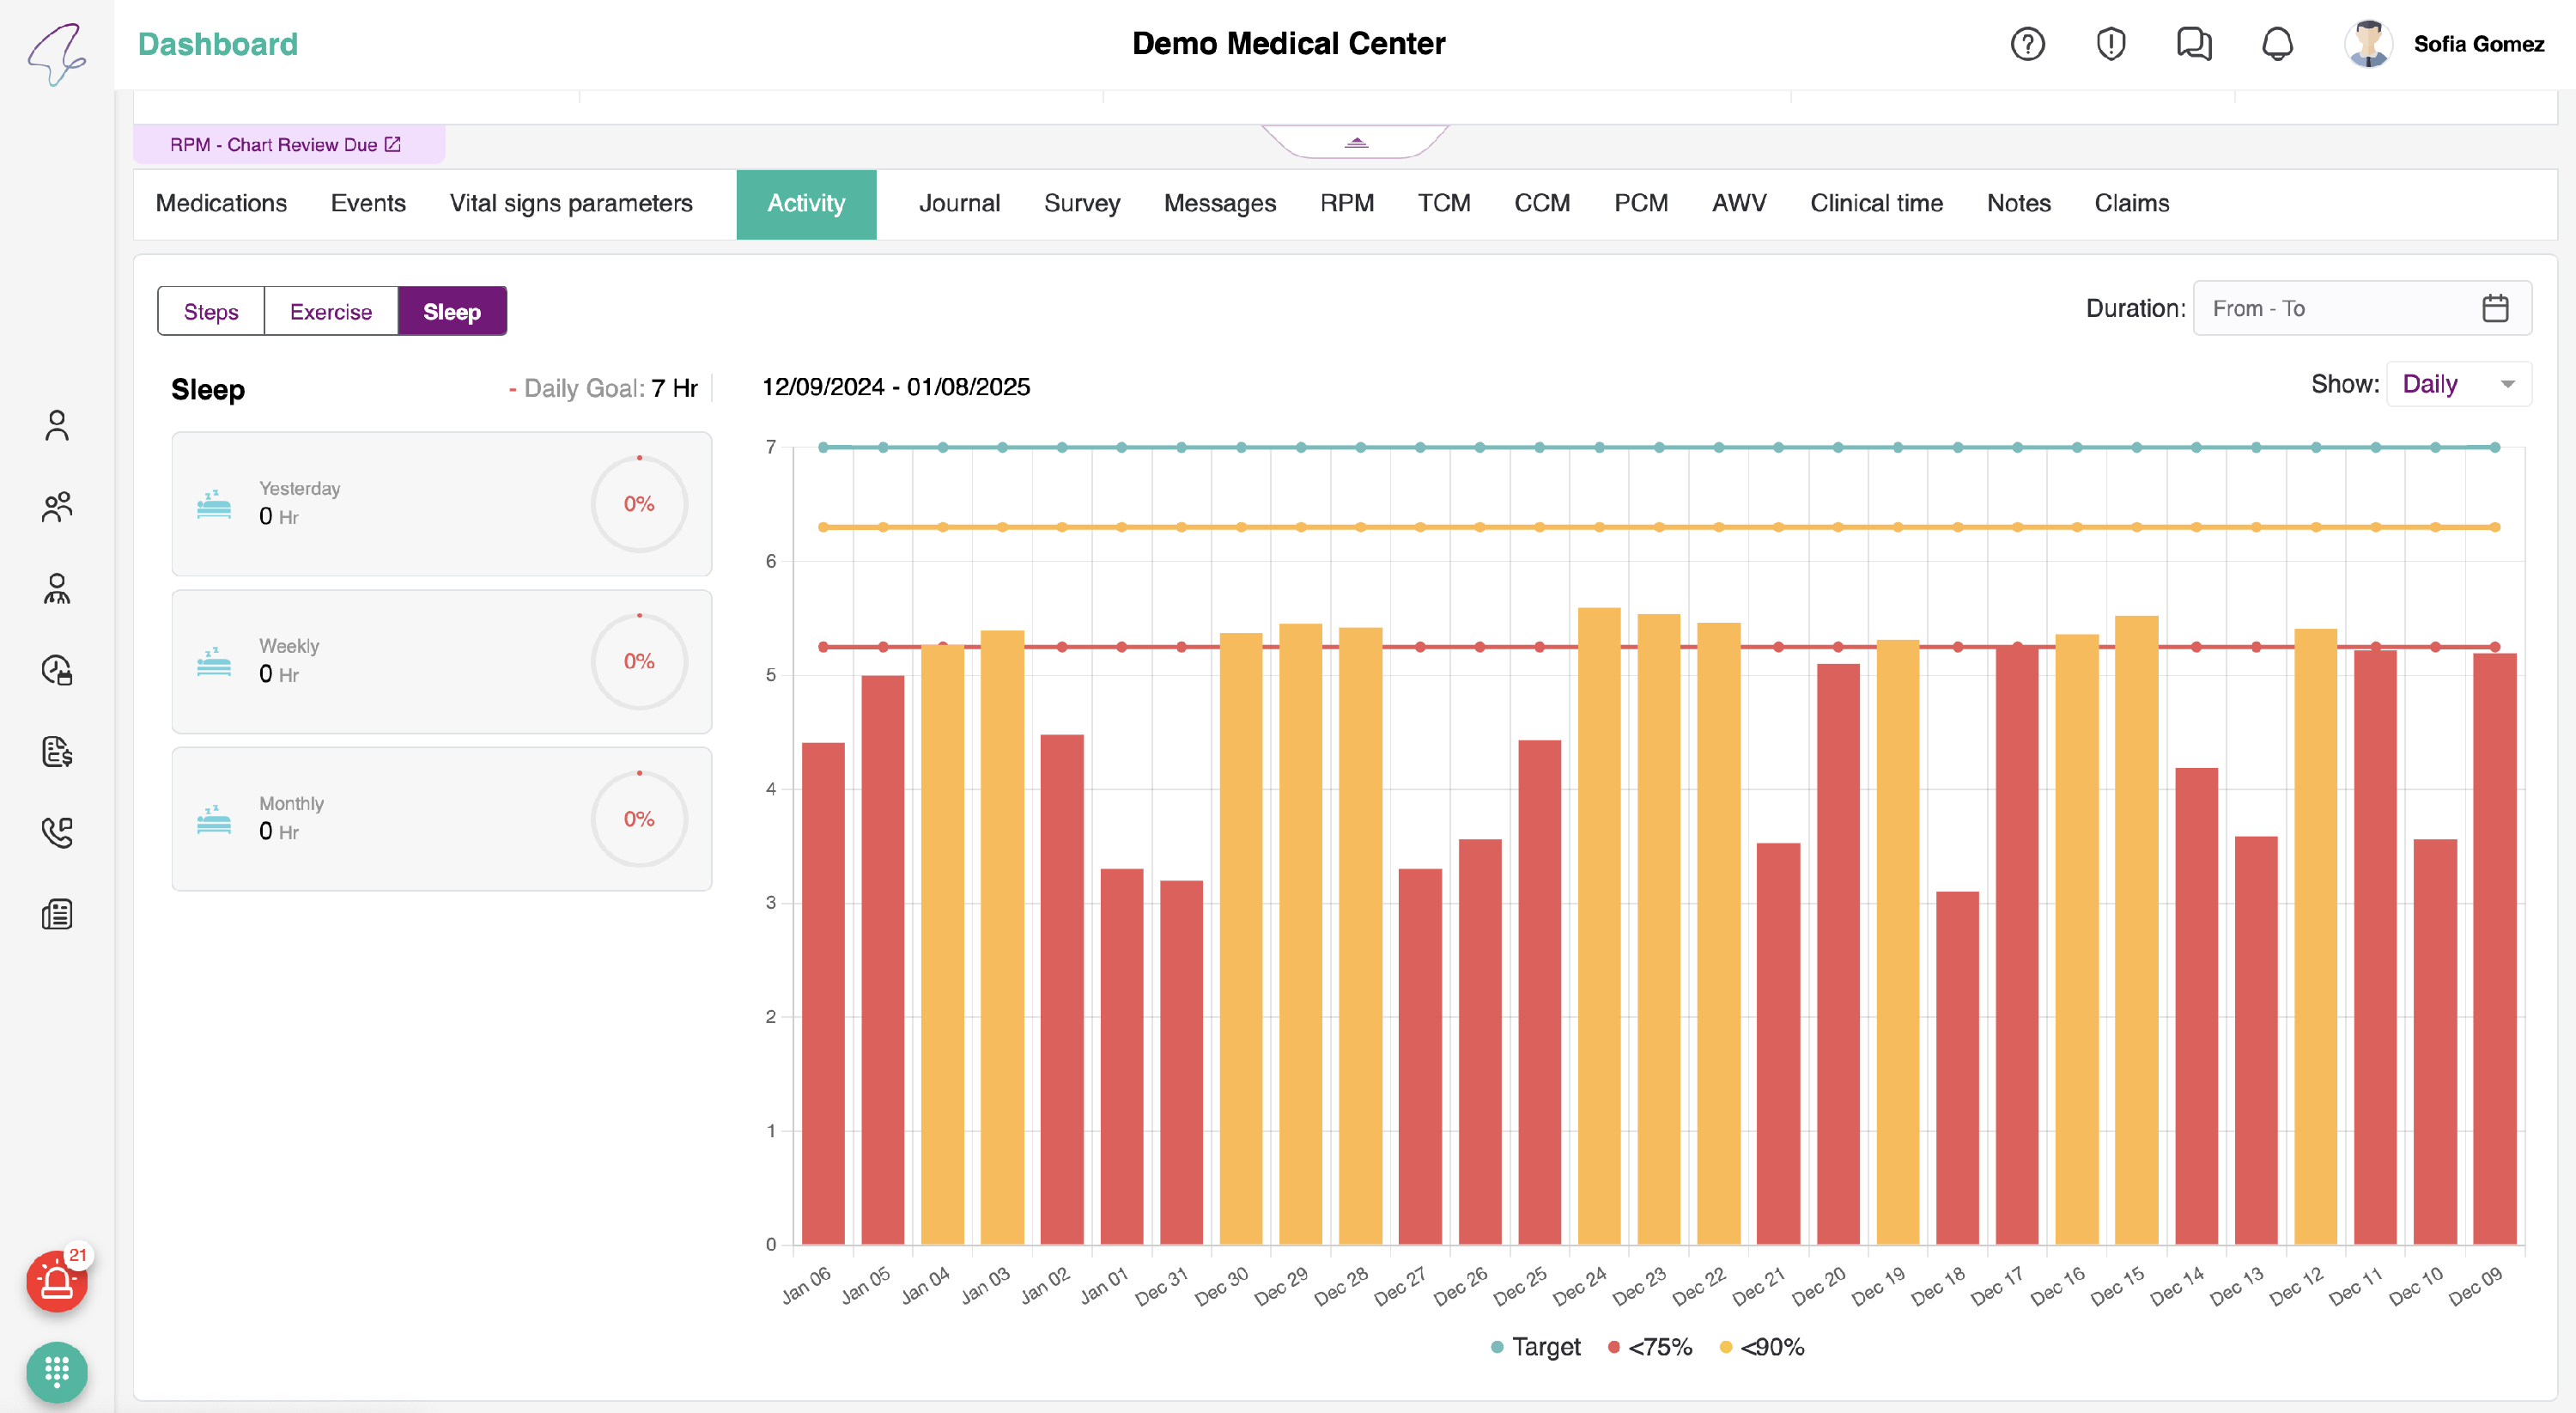Open the green dial pad button
This screenshot has height=1413, width=2576.
tap(57, 1371)
